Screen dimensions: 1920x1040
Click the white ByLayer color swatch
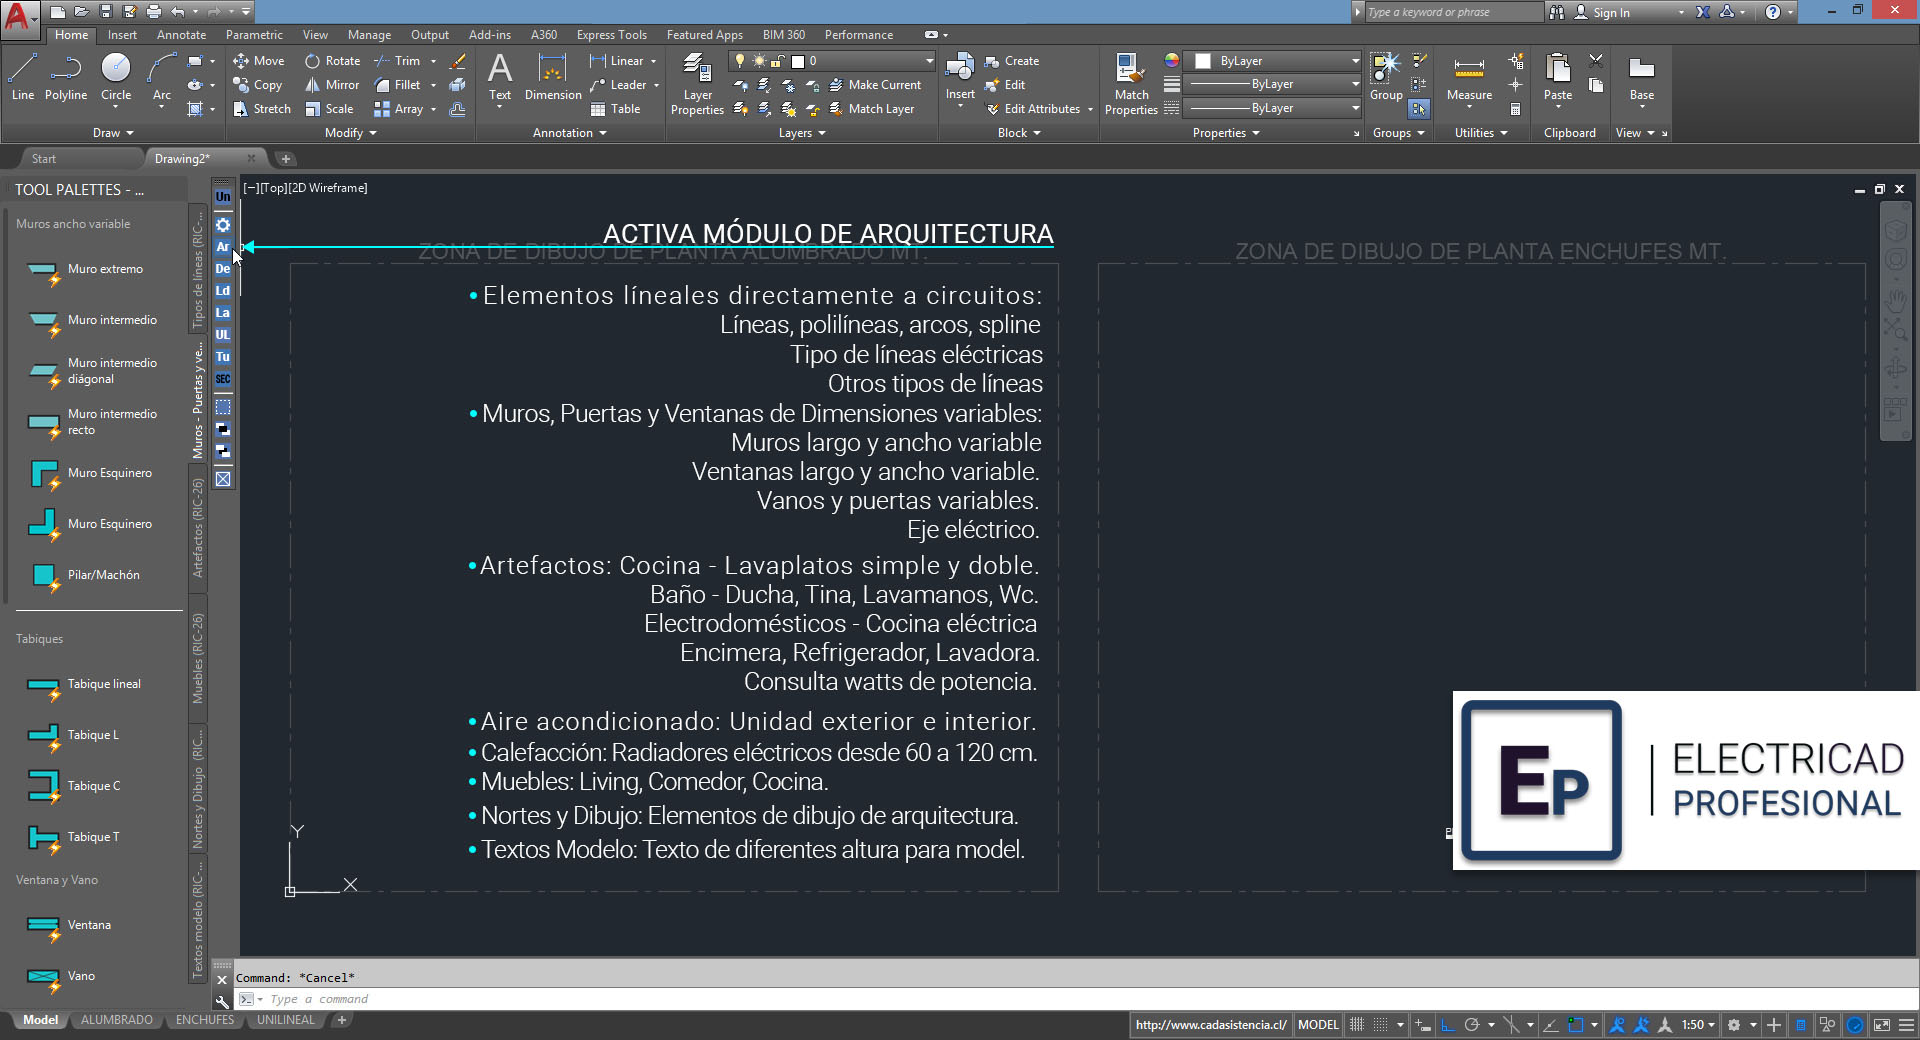tap(1203, 61)
